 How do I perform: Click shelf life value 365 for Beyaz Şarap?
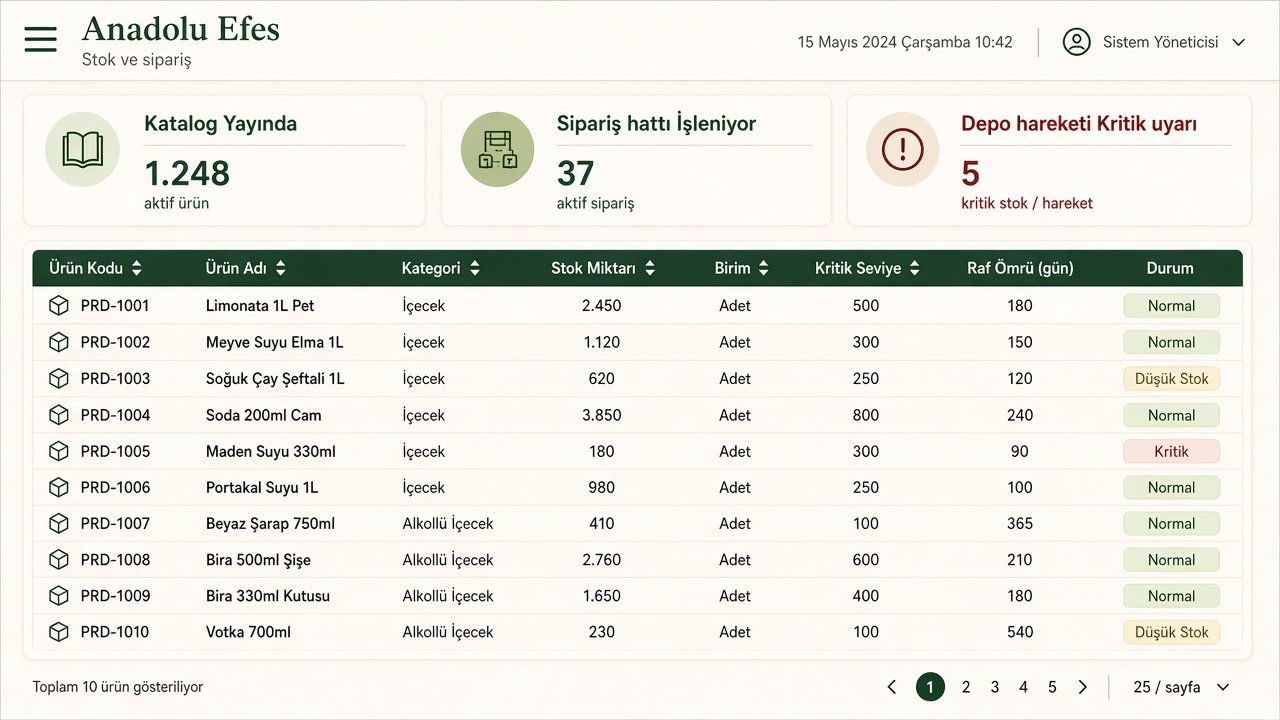pyautogui.click(x=1020, y=523)
